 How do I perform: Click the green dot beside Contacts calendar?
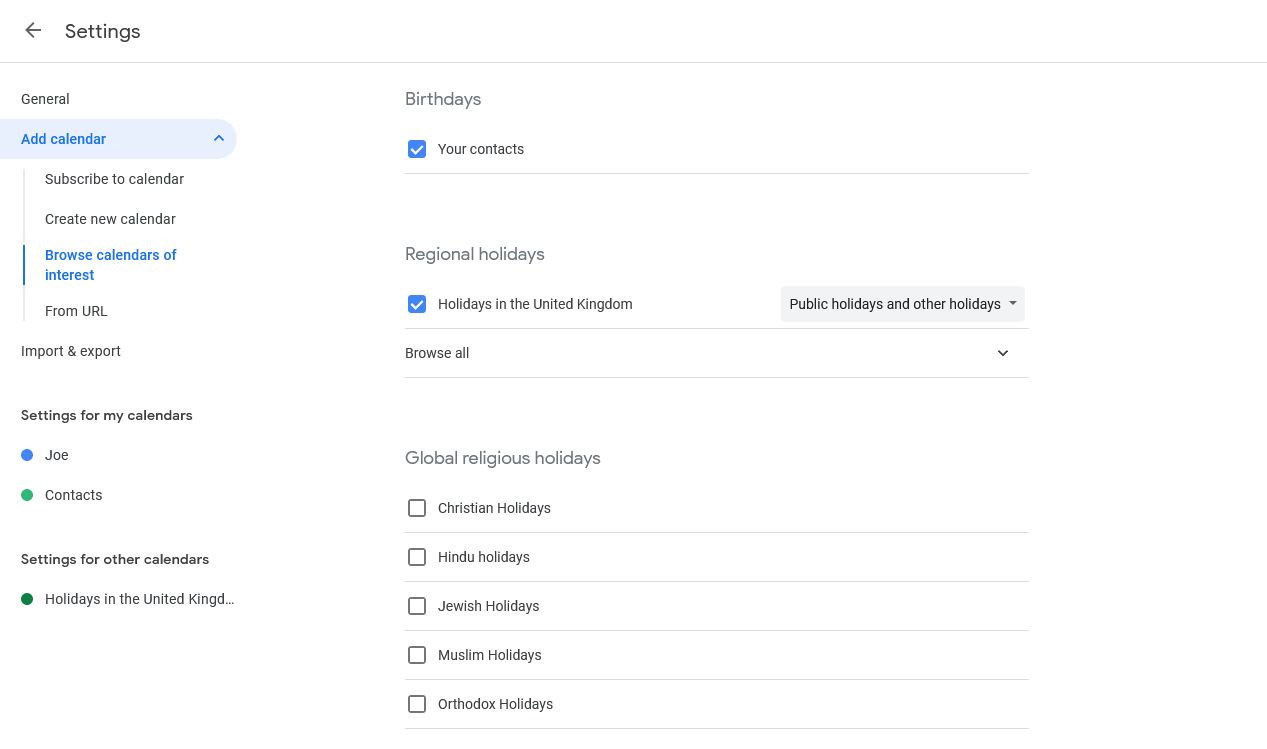pos(27,495)
